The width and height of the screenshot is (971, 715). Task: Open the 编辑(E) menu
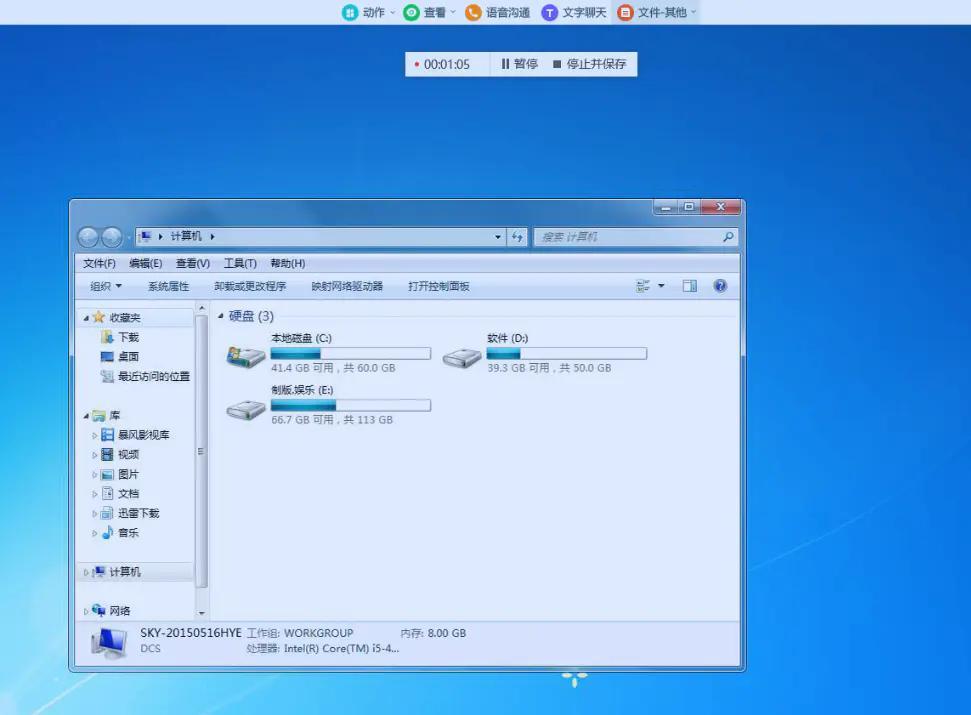coord(146,264)
